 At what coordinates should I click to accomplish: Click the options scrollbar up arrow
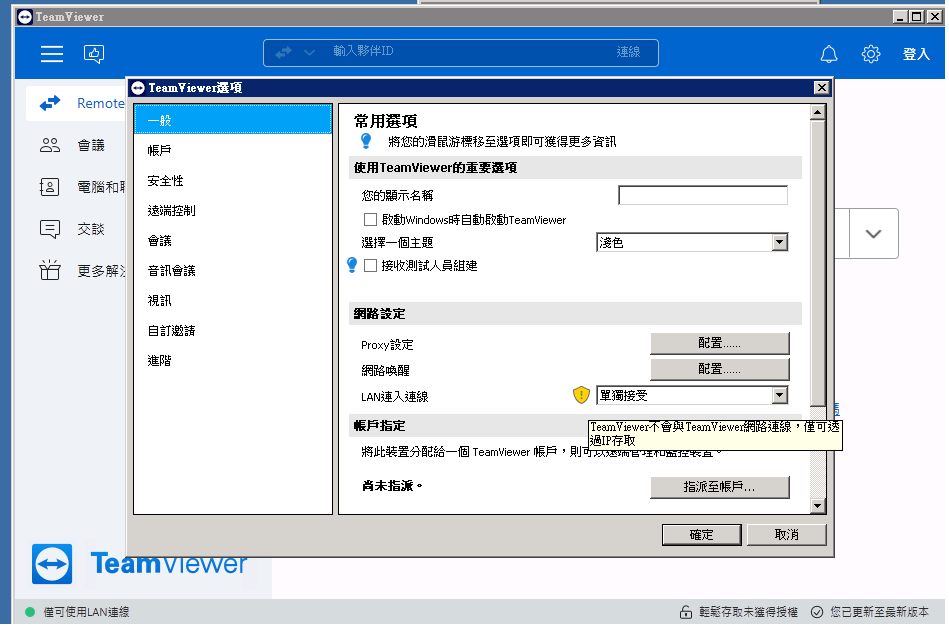point(818,113)
